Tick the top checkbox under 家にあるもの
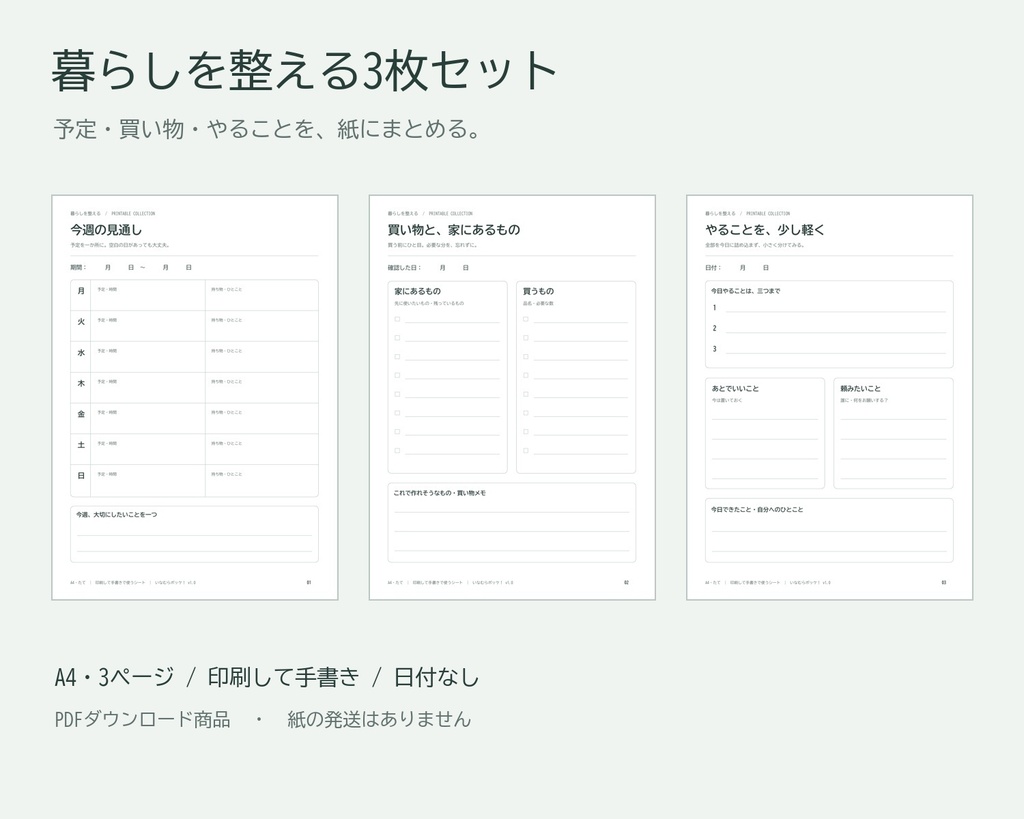 tap(397, 319)
